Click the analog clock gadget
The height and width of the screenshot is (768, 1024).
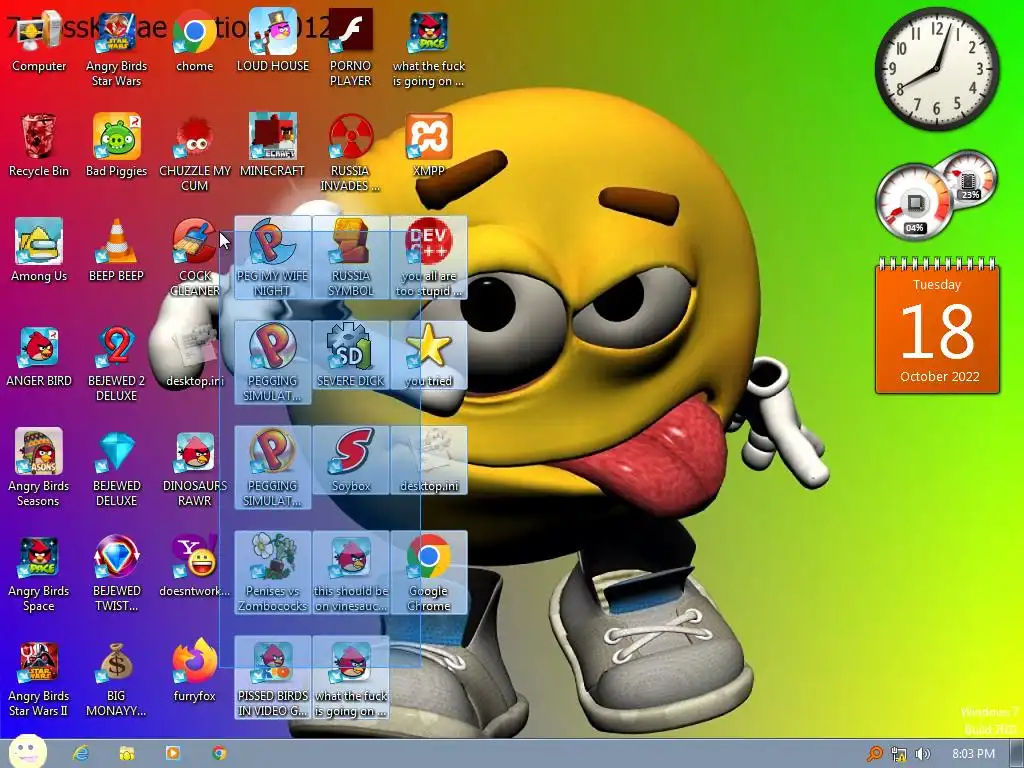pyautogui.click(x=937, y=68)
